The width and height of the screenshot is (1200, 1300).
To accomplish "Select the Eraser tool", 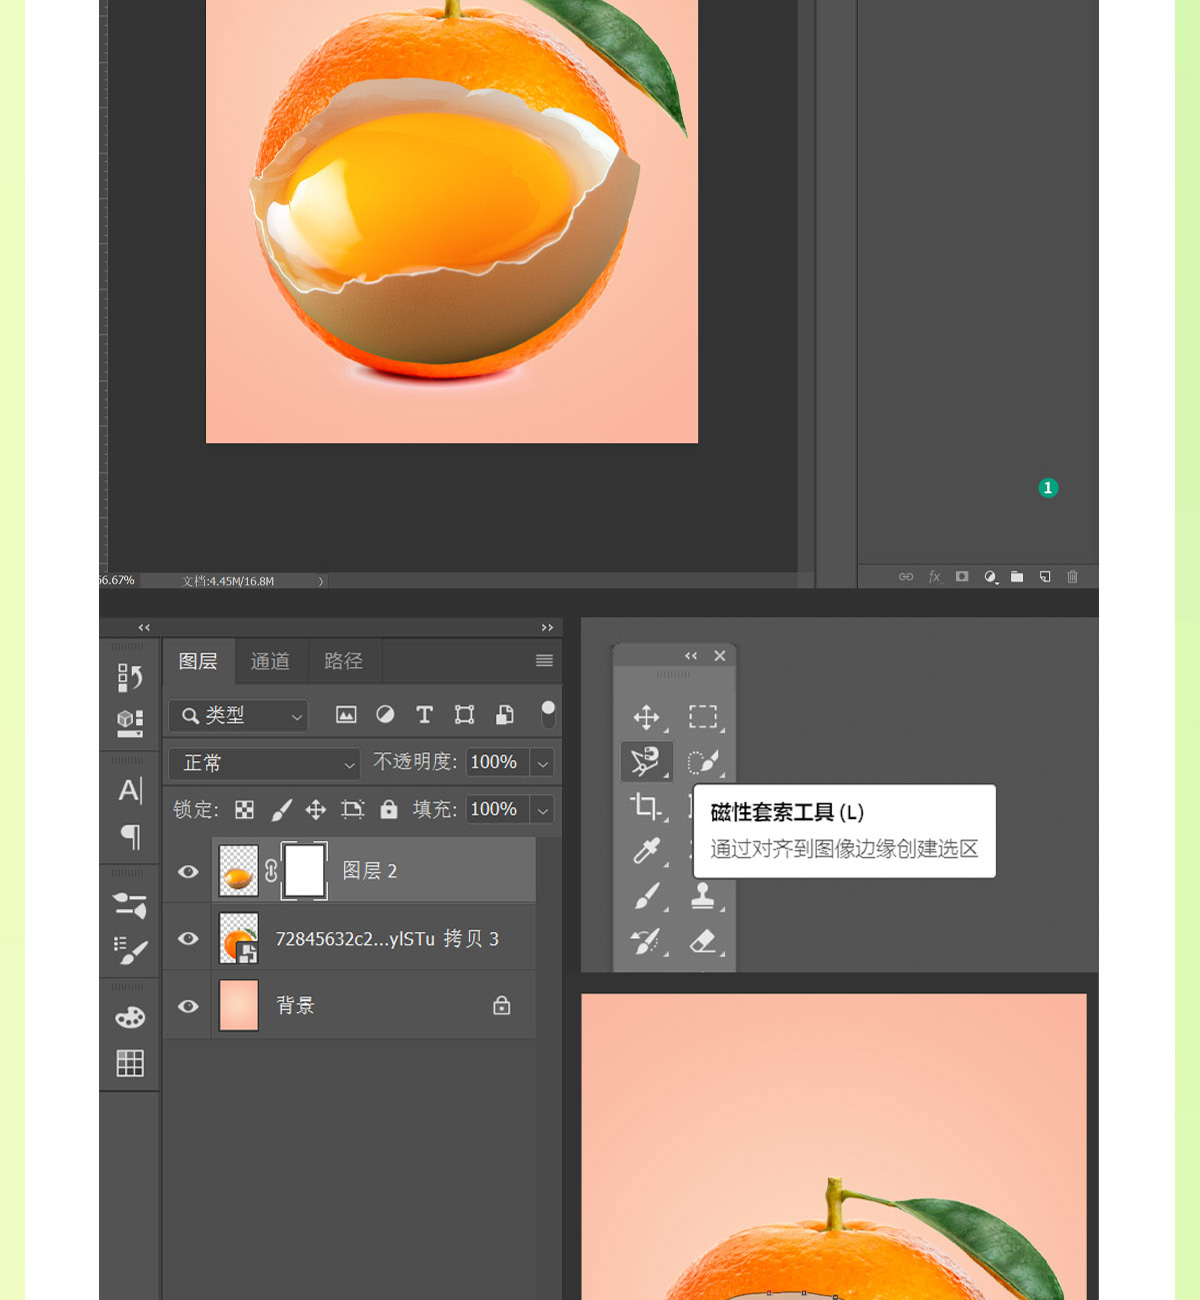I will tap(703, 941).
